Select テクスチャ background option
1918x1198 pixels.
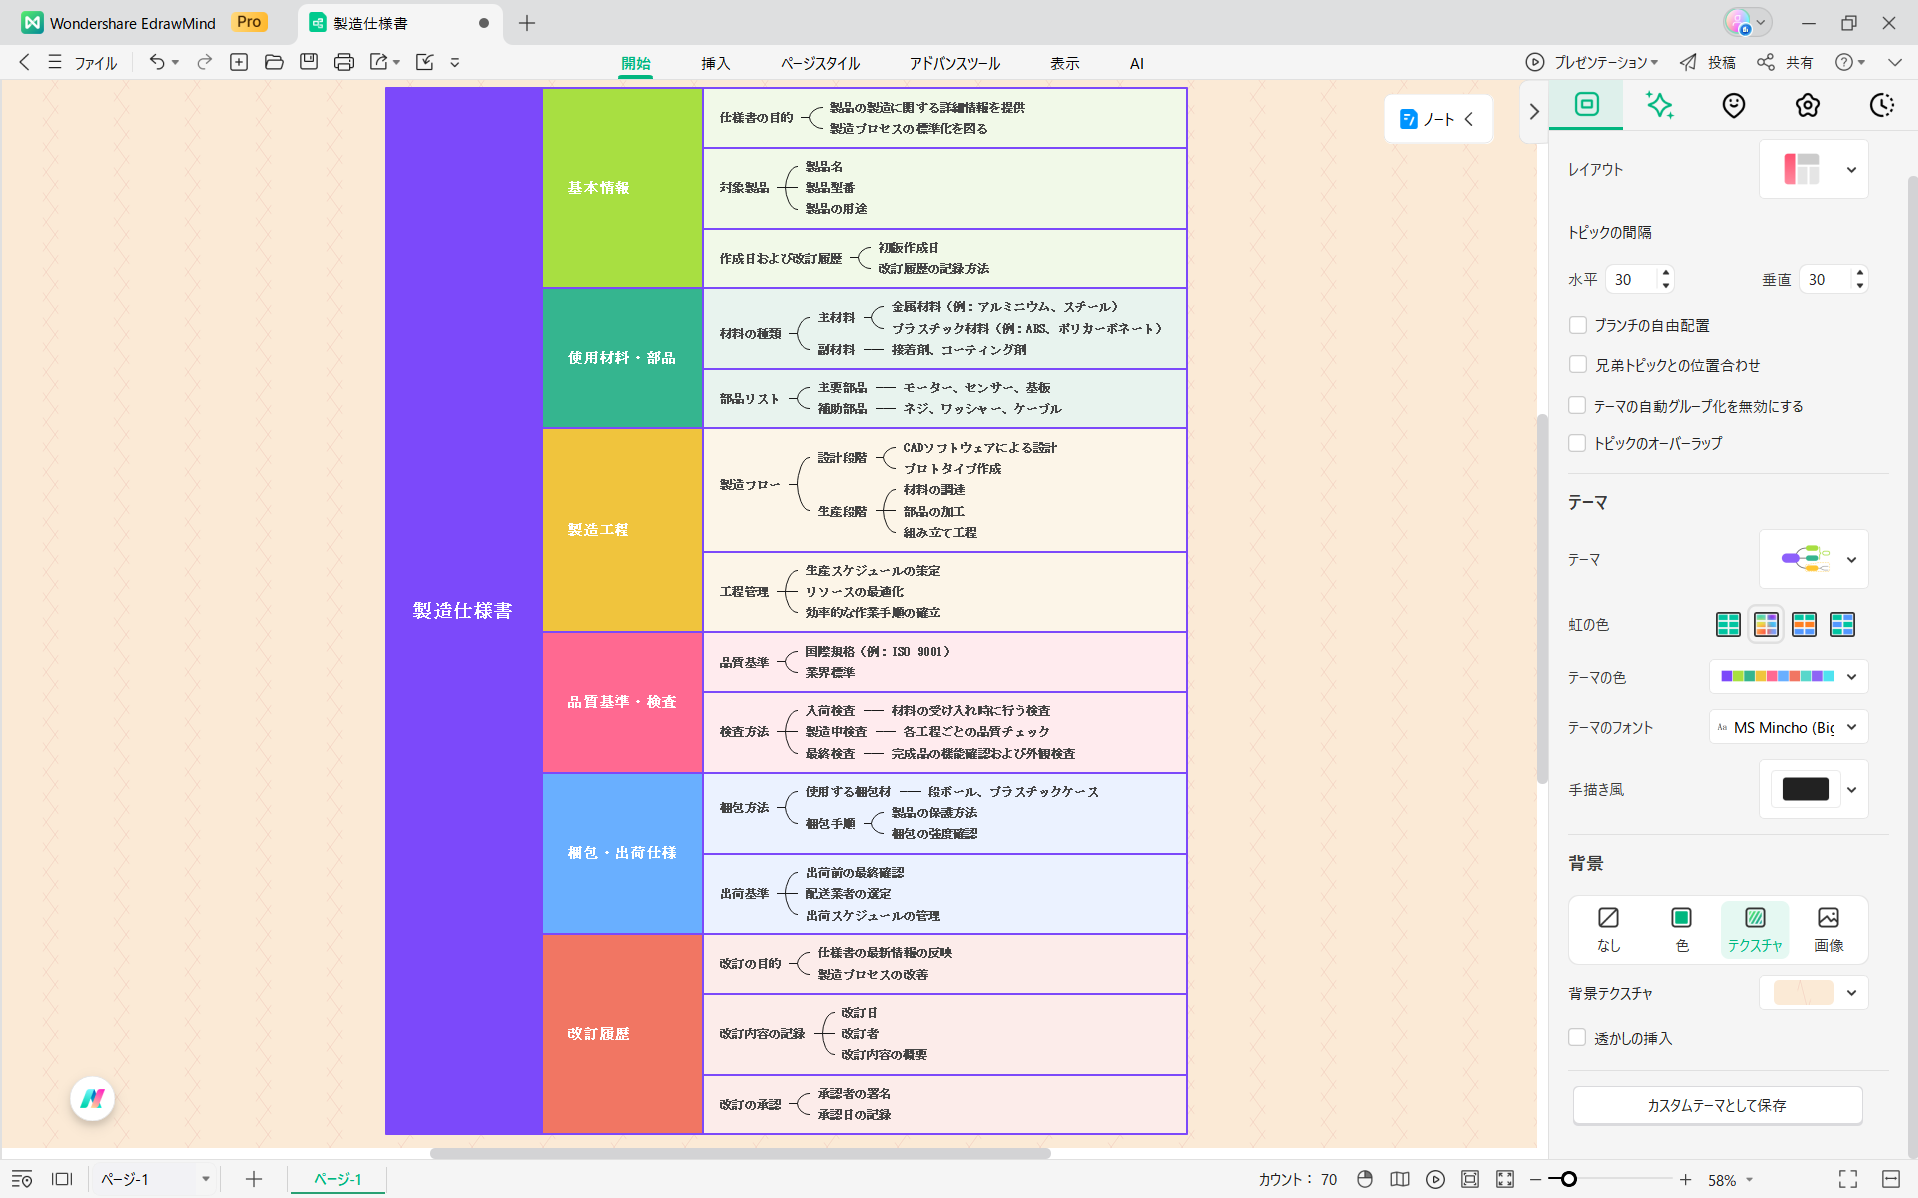[1755, 929]
